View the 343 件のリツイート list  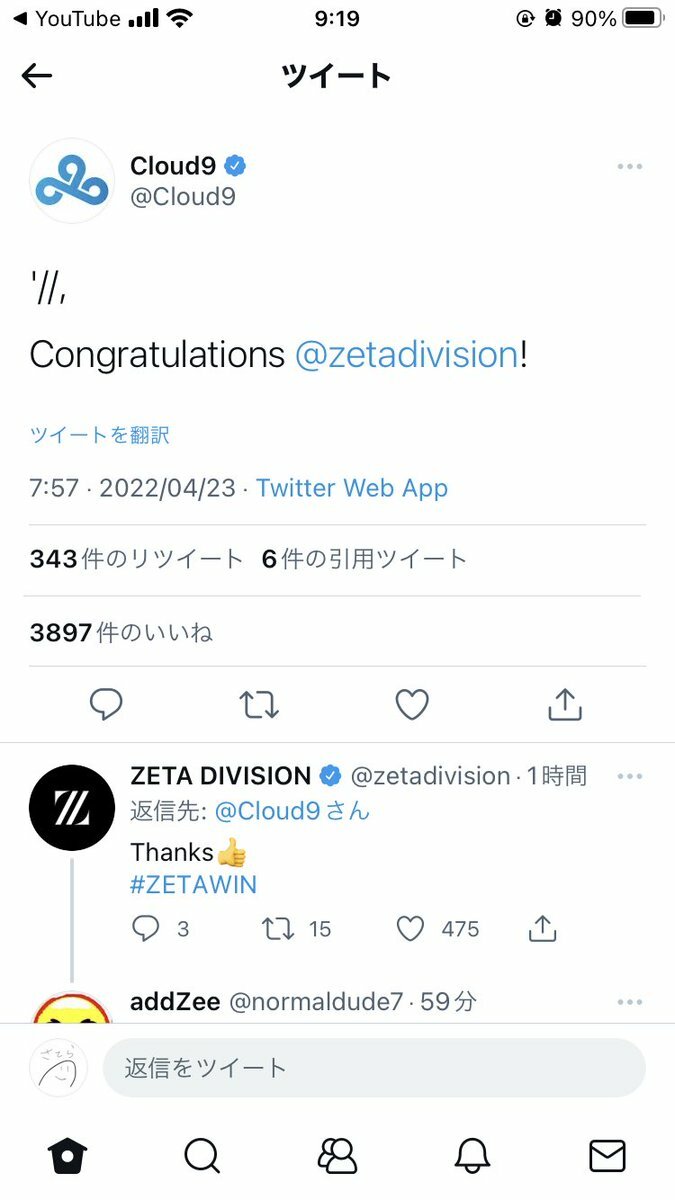pyautogui.click(x=136, y=560)
